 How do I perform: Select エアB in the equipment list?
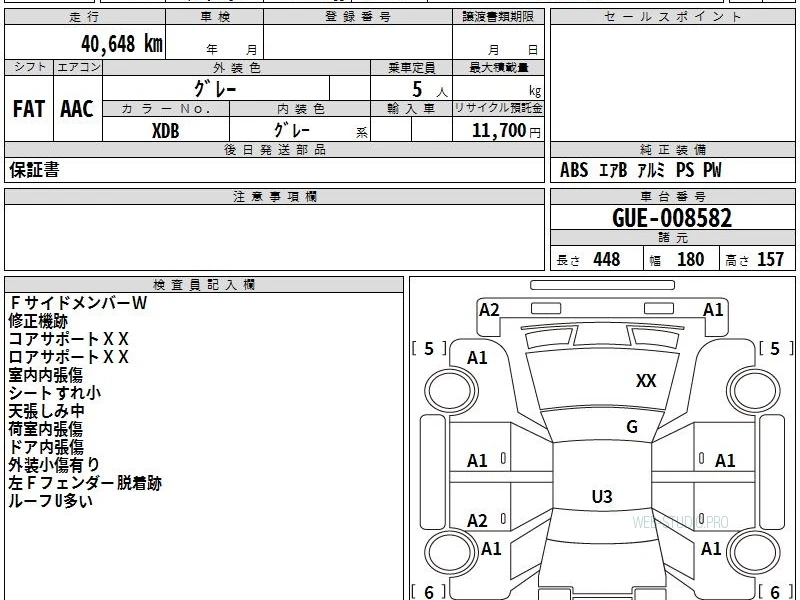tap(613, 170)
